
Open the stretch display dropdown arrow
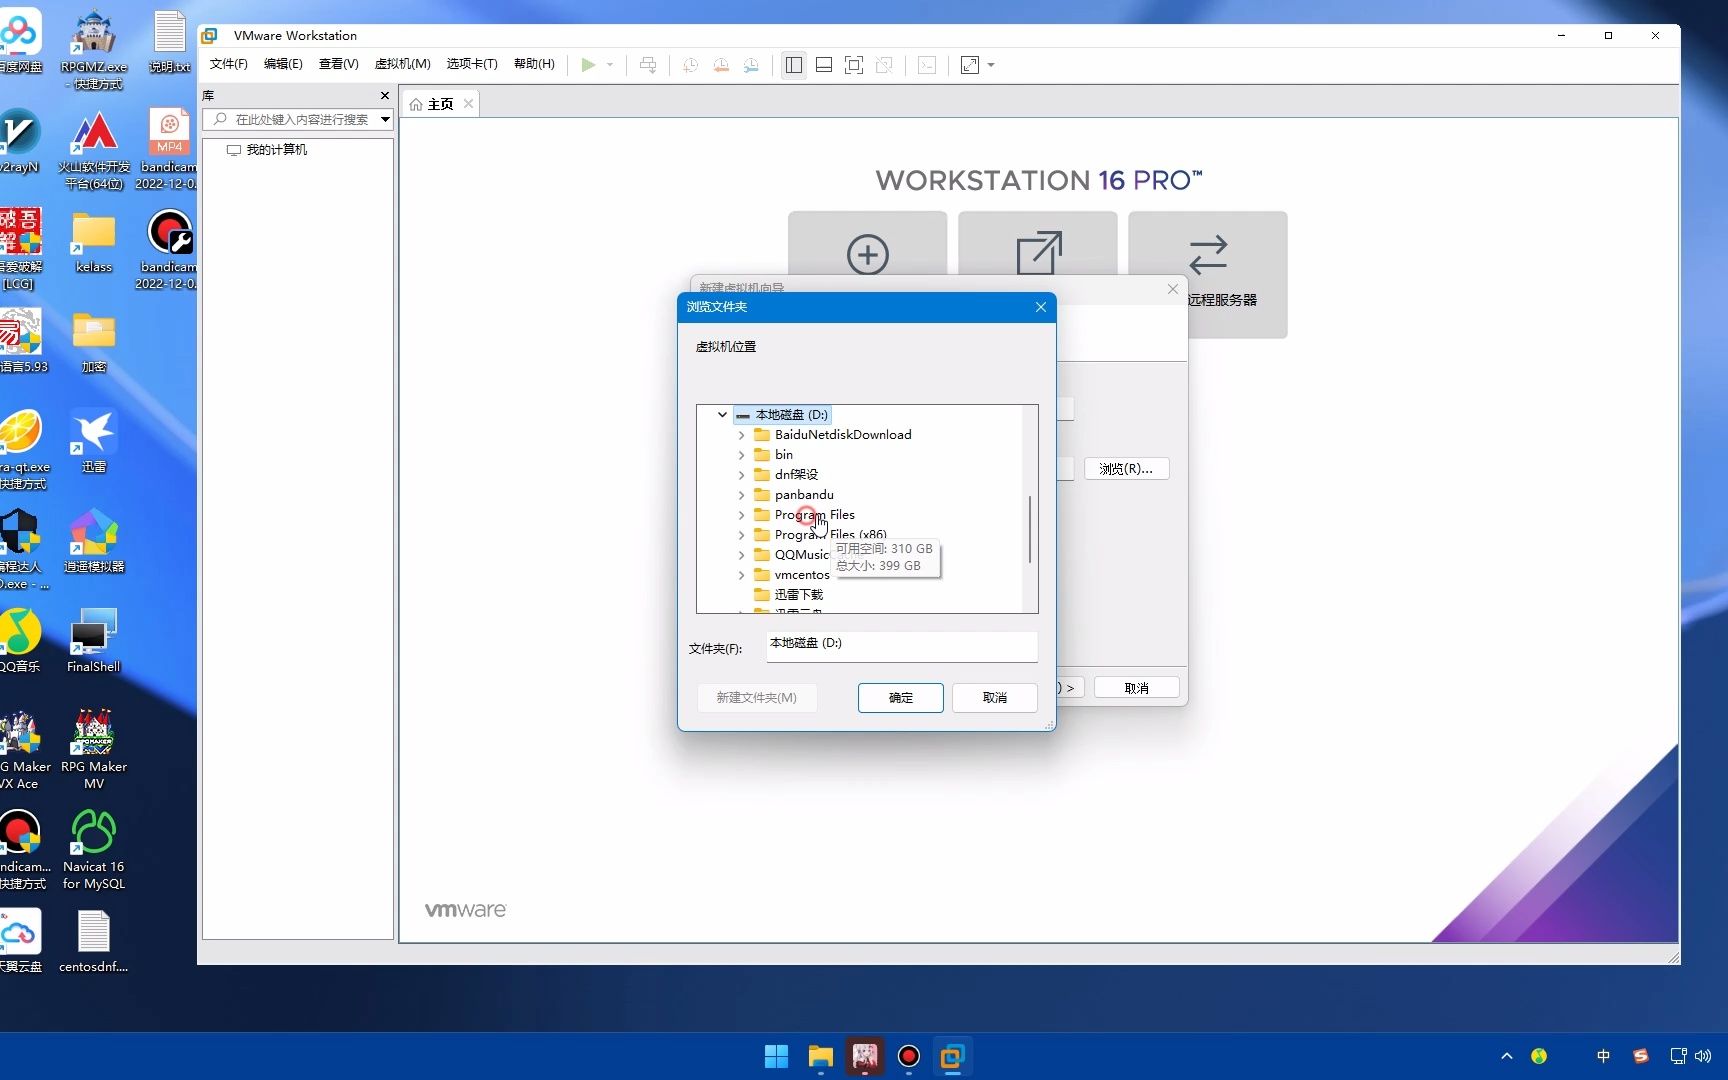tap(991, 65)
